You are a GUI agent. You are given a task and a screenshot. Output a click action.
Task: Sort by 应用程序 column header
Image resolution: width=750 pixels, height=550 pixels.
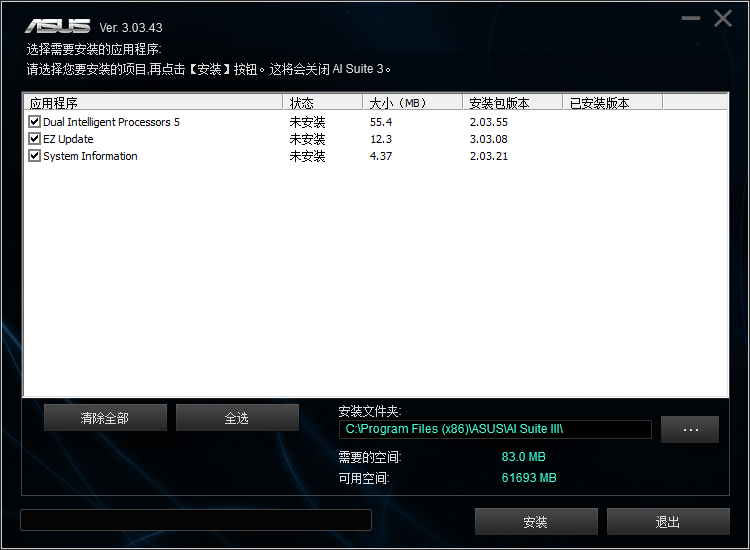coord(153,102)
